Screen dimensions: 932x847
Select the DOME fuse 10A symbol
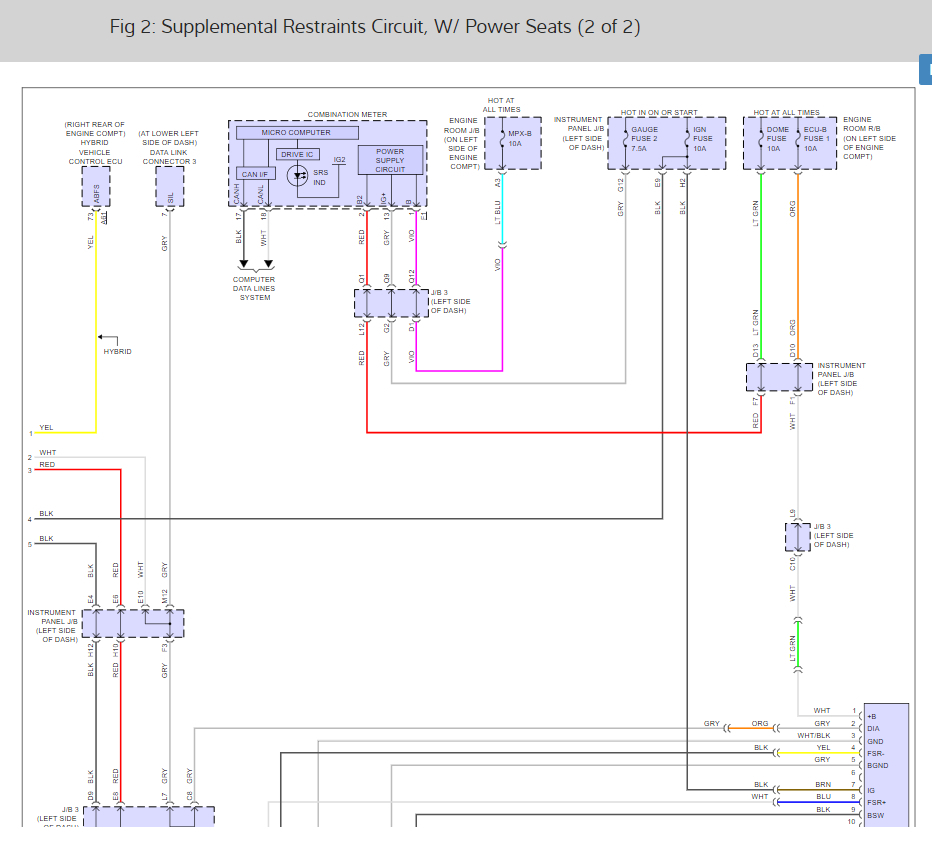pyautogui.click(x=761, y=140)
